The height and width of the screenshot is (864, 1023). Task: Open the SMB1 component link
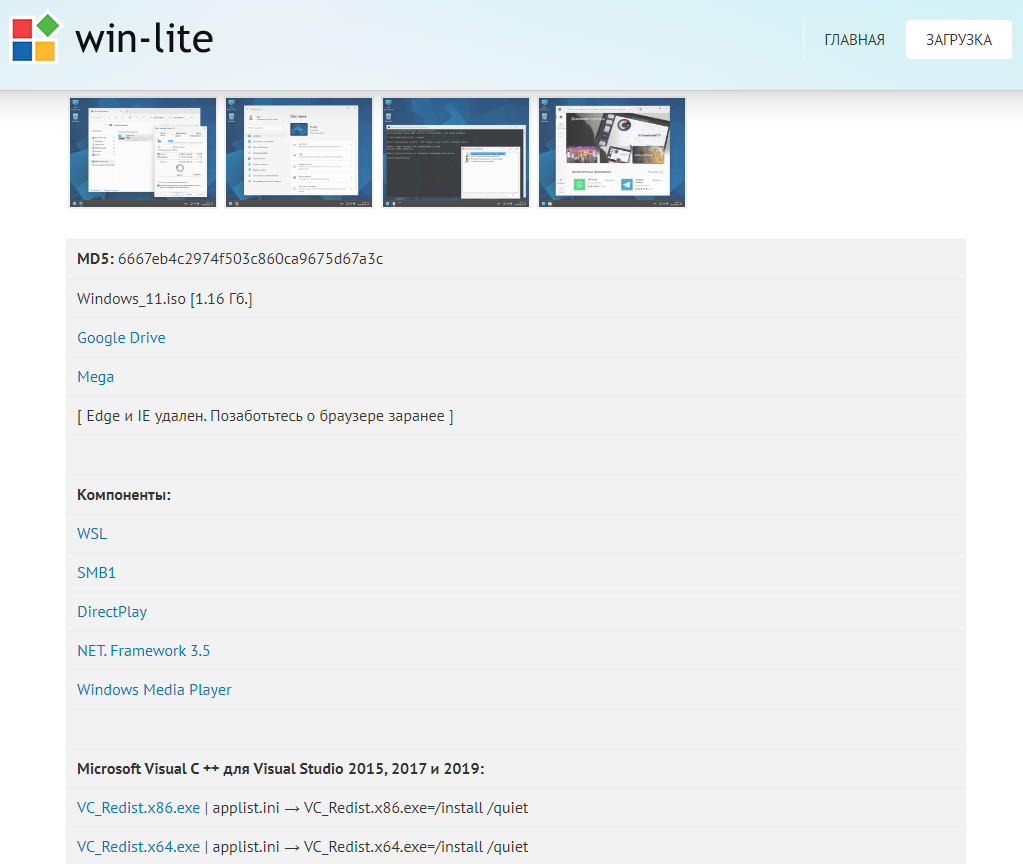click(x=97, y=572)
